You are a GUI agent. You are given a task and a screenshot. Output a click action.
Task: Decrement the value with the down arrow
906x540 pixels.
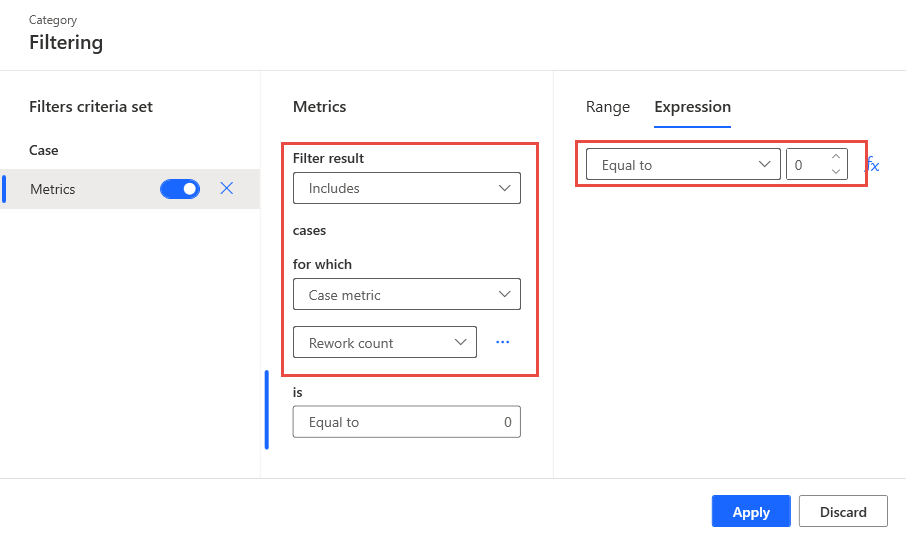[x=836, y=172]
